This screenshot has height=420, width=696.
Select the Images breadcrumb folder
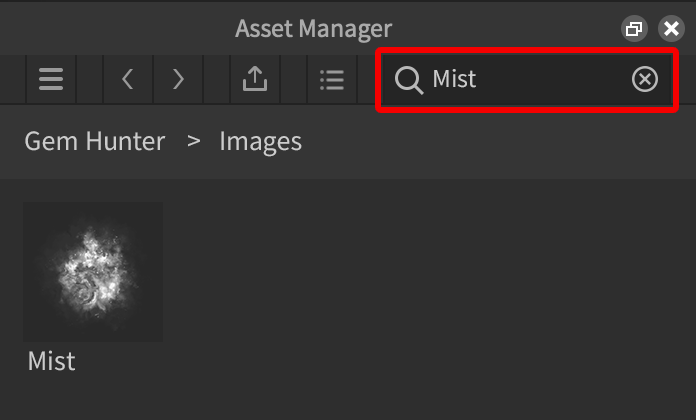(x=260, y=141)
